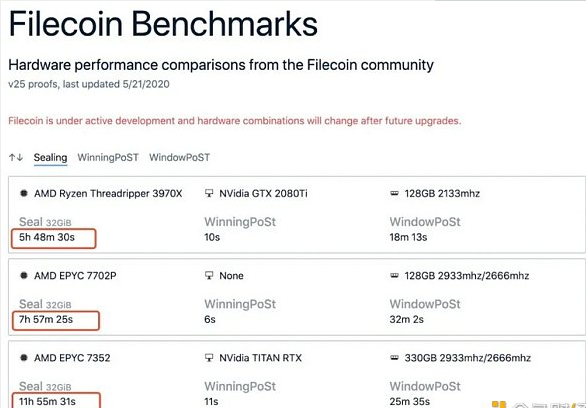Viewport: 586px width, 408px height.
Task: Click memory icon beside 330GB 2933mhz/2666mhz
Action: coord(394,358)
